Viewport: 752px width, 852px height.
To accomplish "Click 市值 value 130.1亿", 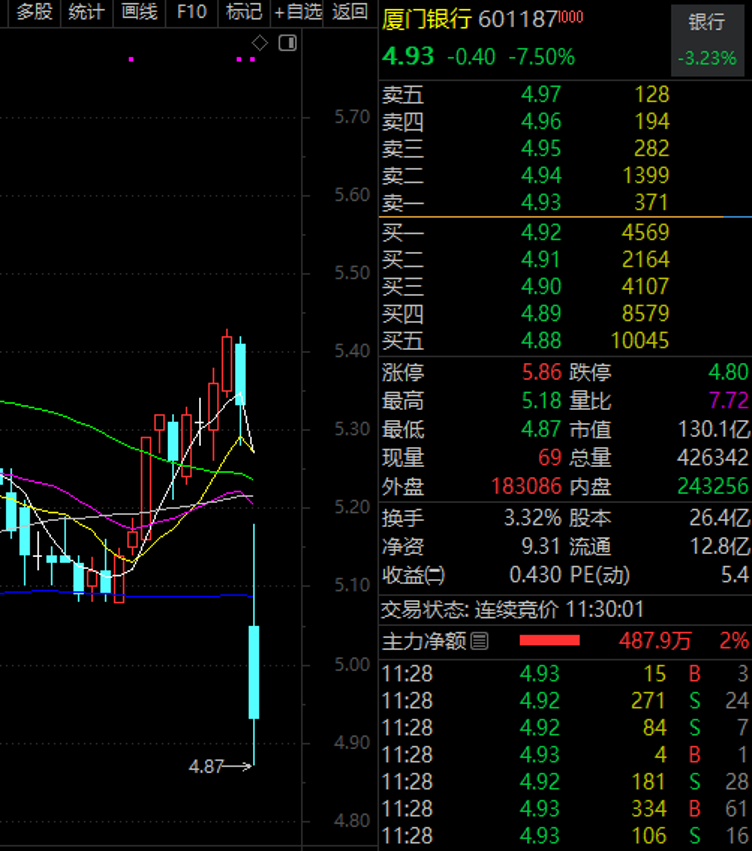I will [x=713, y=430].
